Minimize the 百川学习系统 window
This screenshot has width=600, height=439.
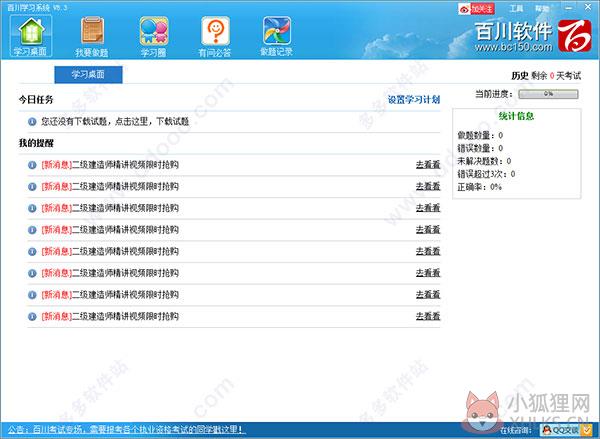[569, 8]
